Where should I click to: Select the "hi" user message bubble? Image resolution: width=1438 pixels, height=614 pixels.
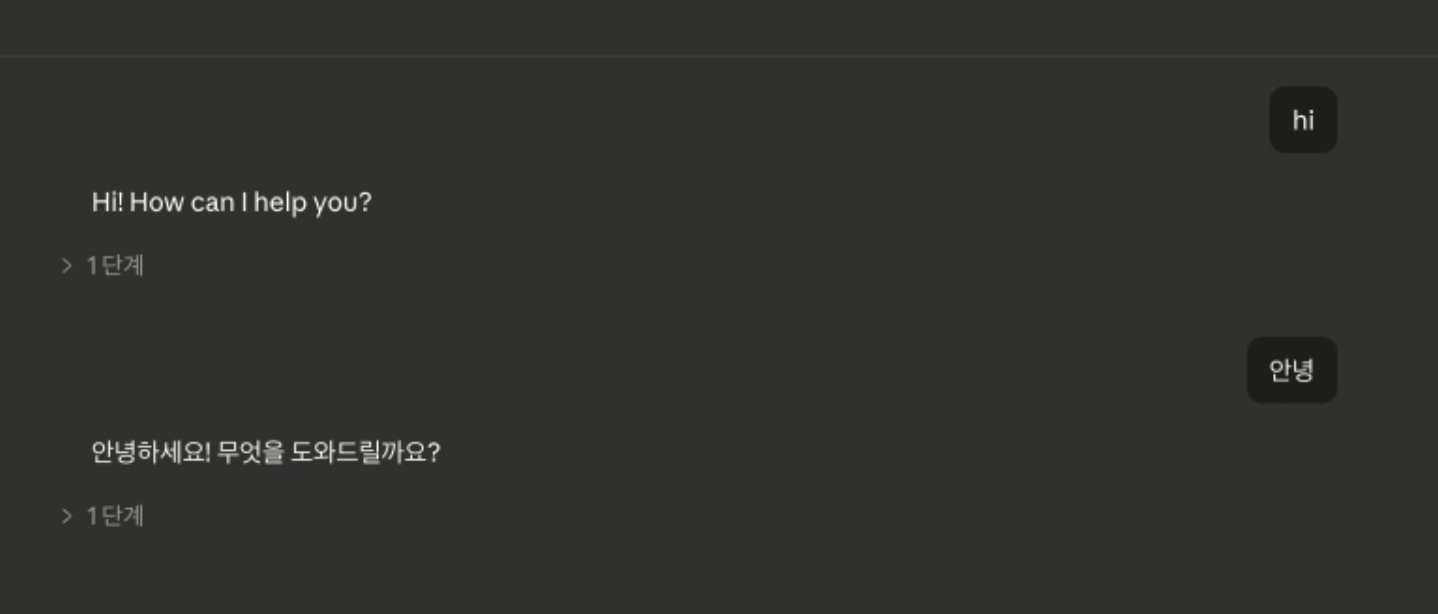[x=1303, y=120]
